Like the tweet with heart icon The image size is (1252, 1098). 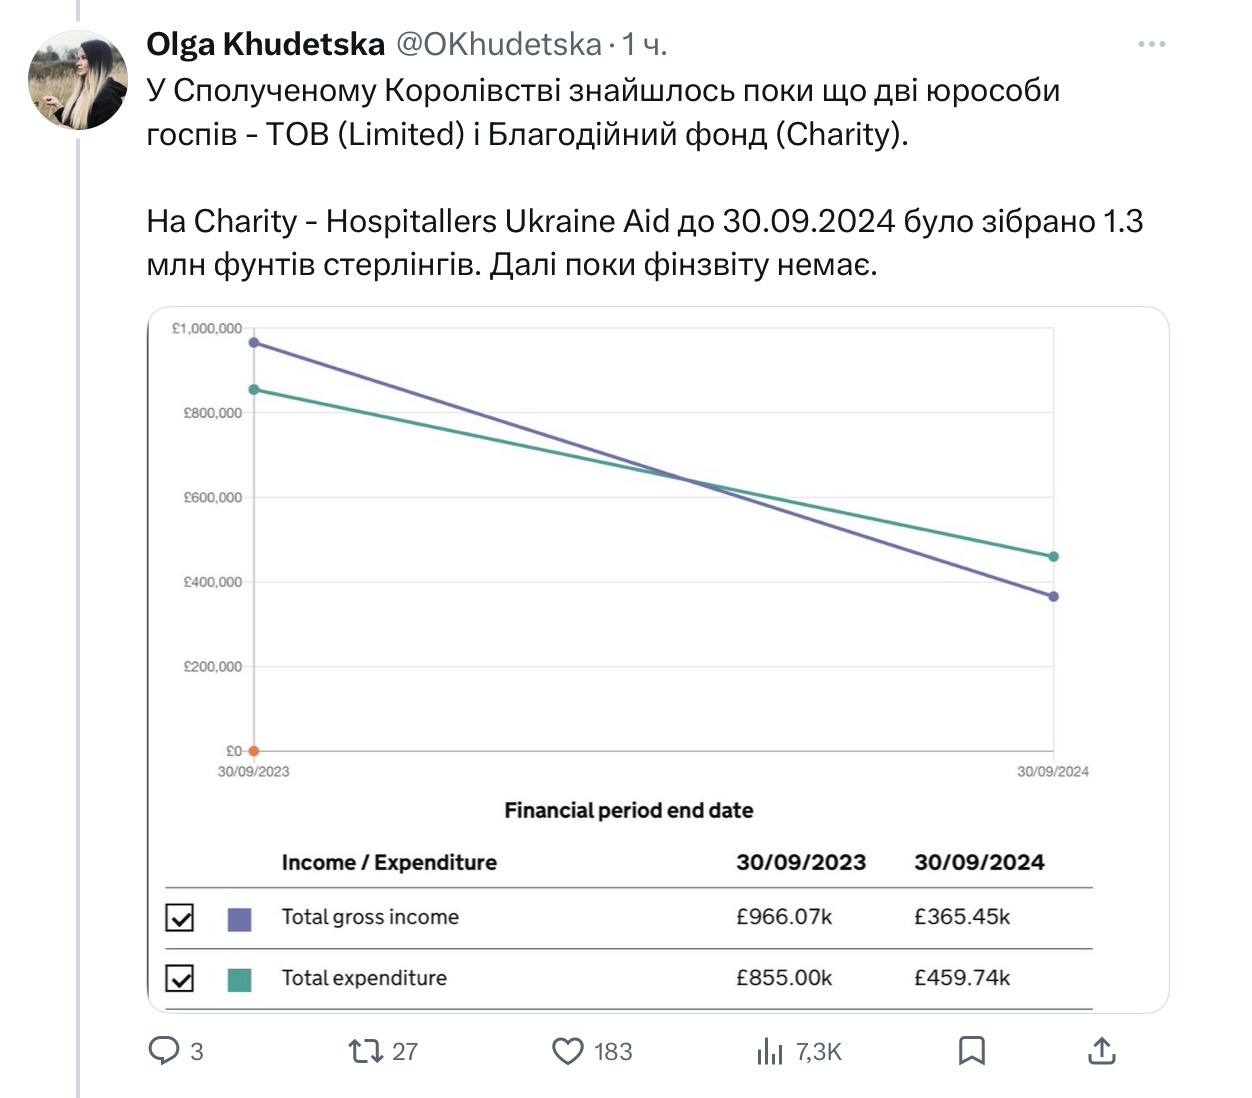pyautogui.click(x=568, y=1051)
